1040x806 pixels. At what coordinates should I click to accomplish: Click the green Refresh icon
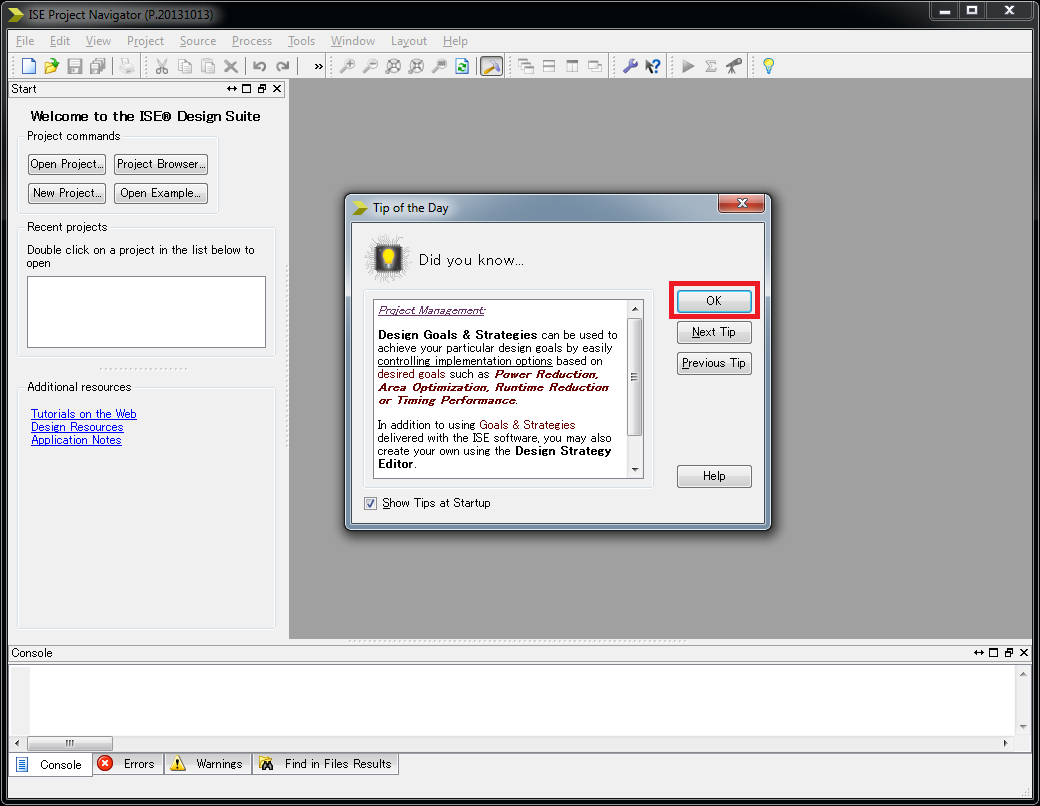[x=462, y=66]
